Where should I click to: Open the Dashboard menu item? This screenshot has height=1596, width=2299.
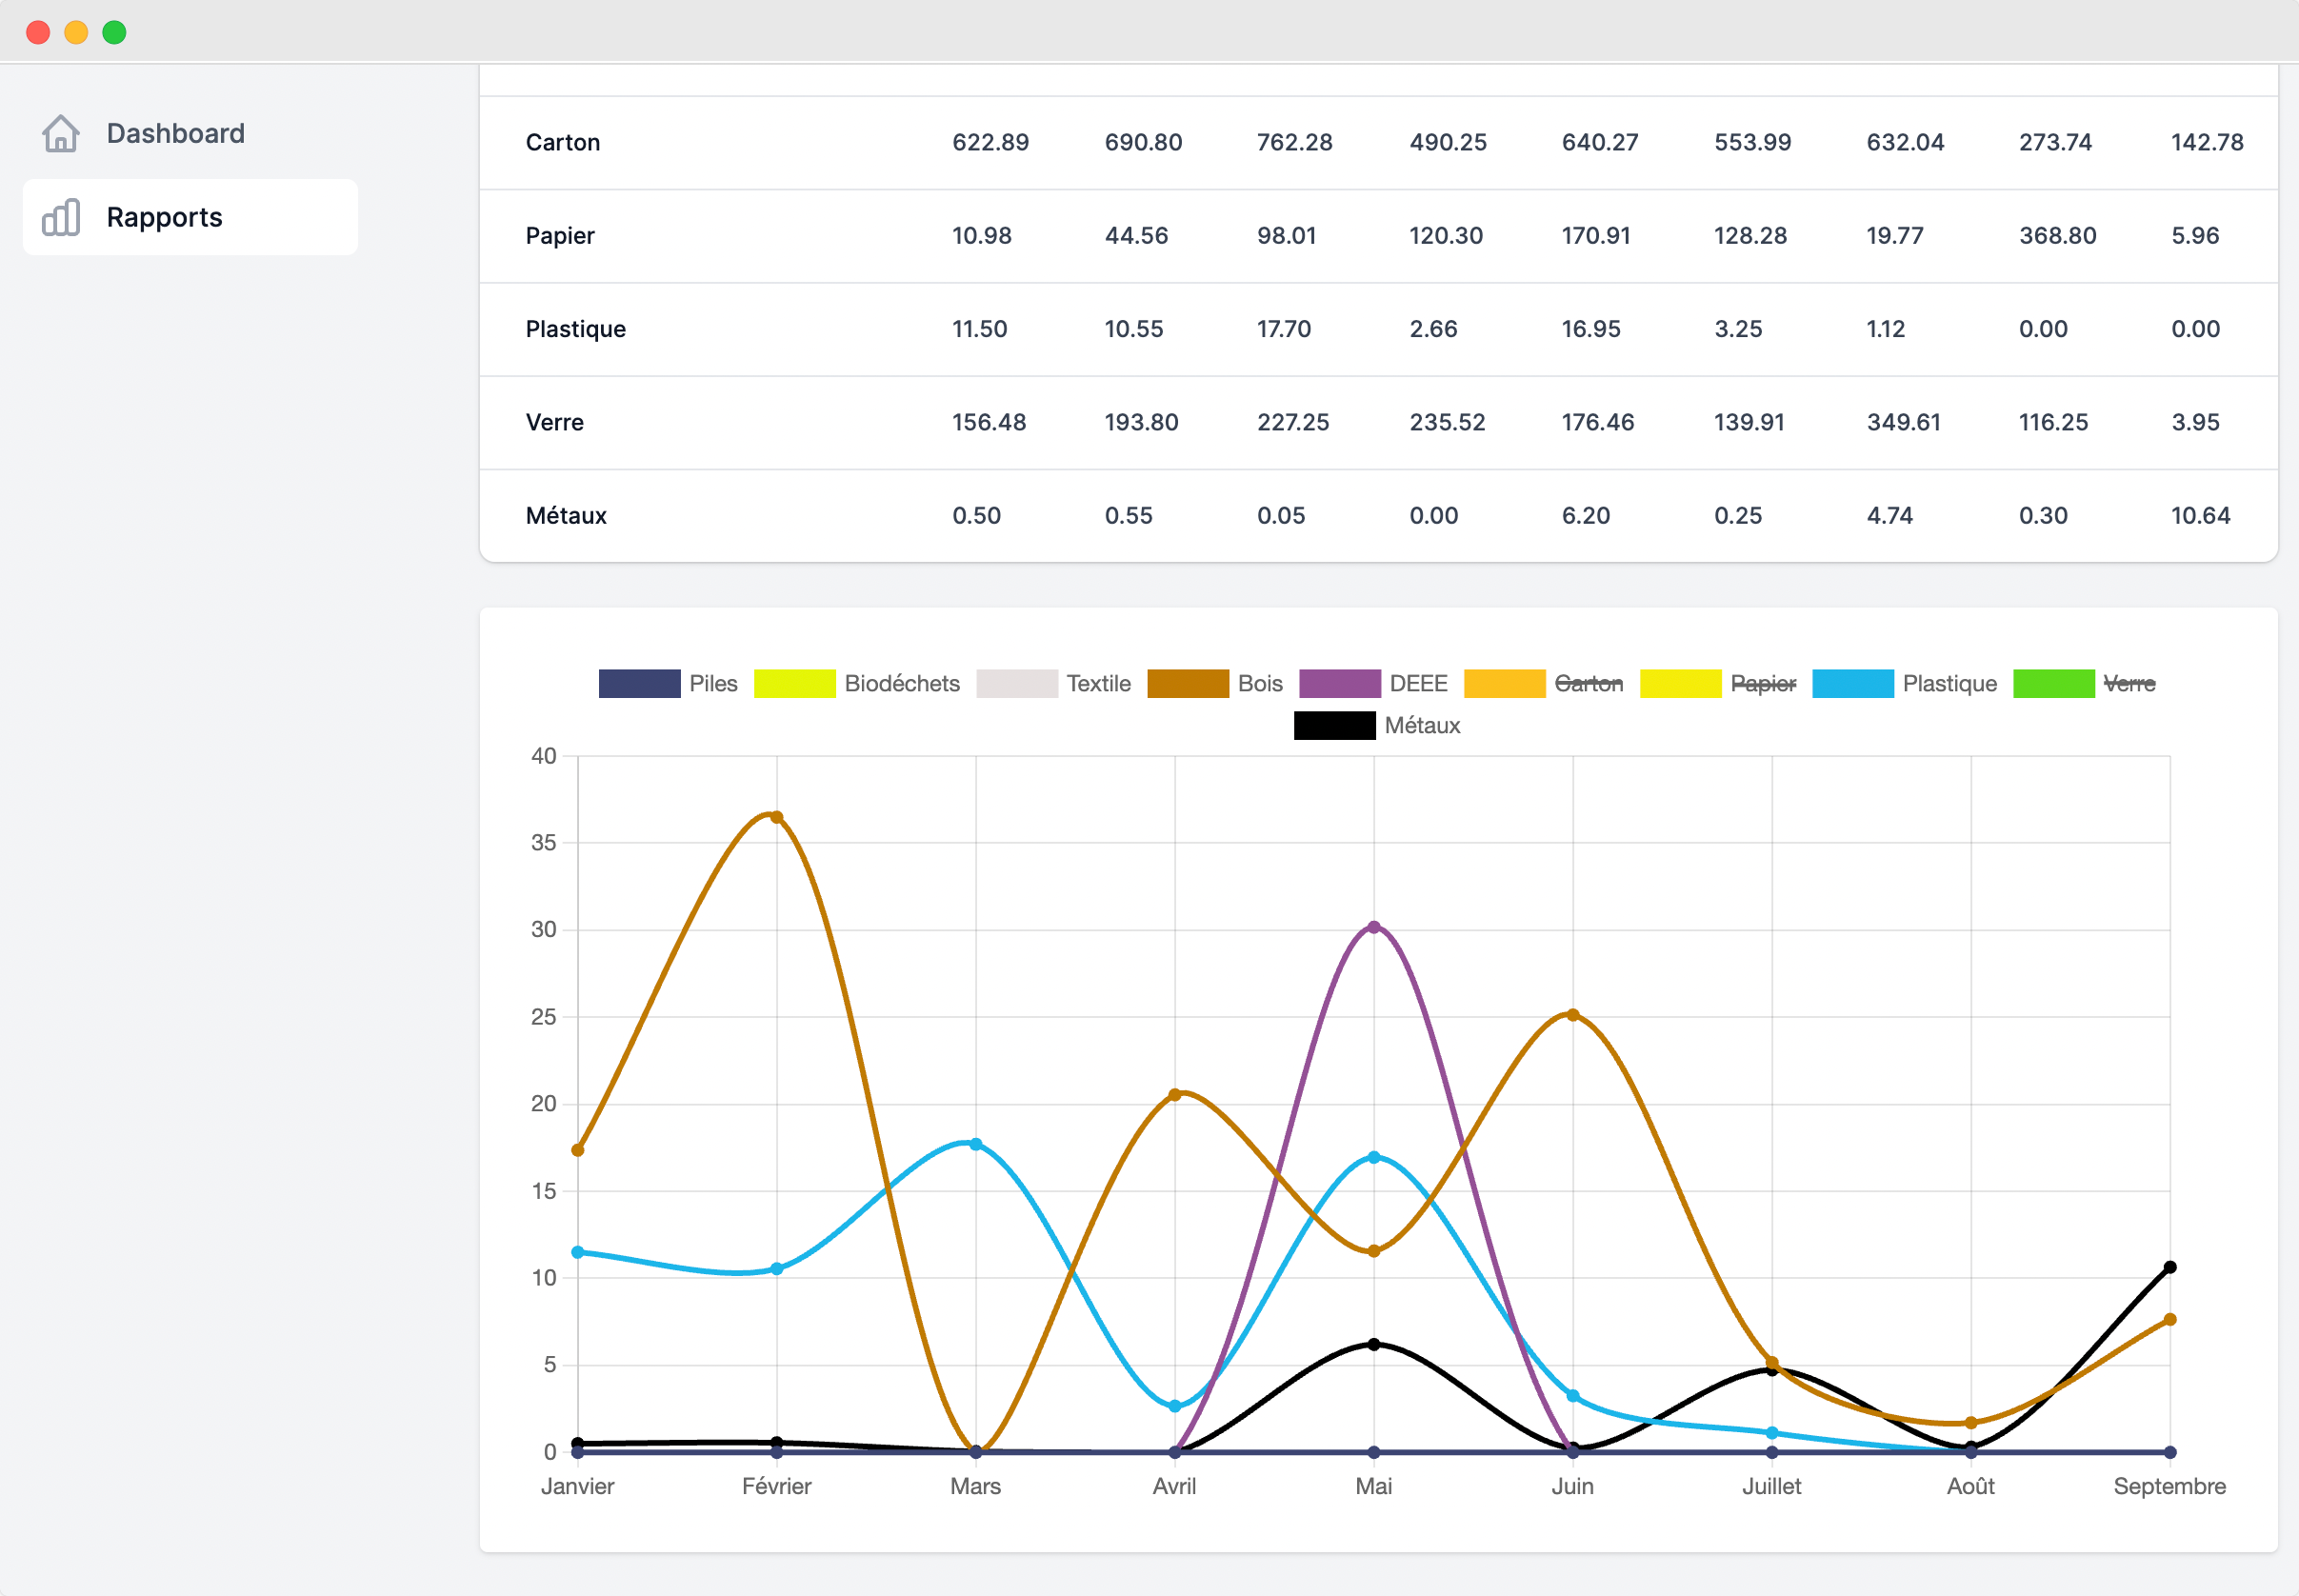tap(175, 133)
